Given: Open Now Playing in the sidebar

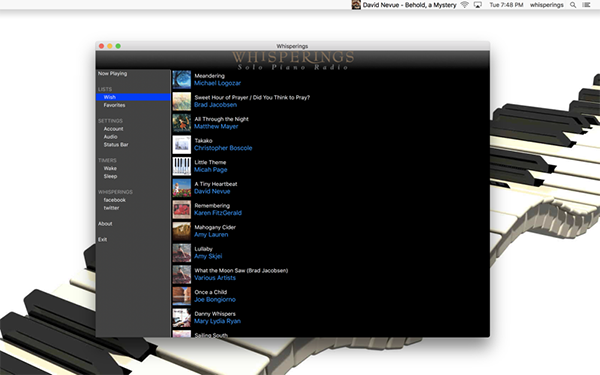Looking at the screenshot, I should pyautogui.click(x=112, y=73).
